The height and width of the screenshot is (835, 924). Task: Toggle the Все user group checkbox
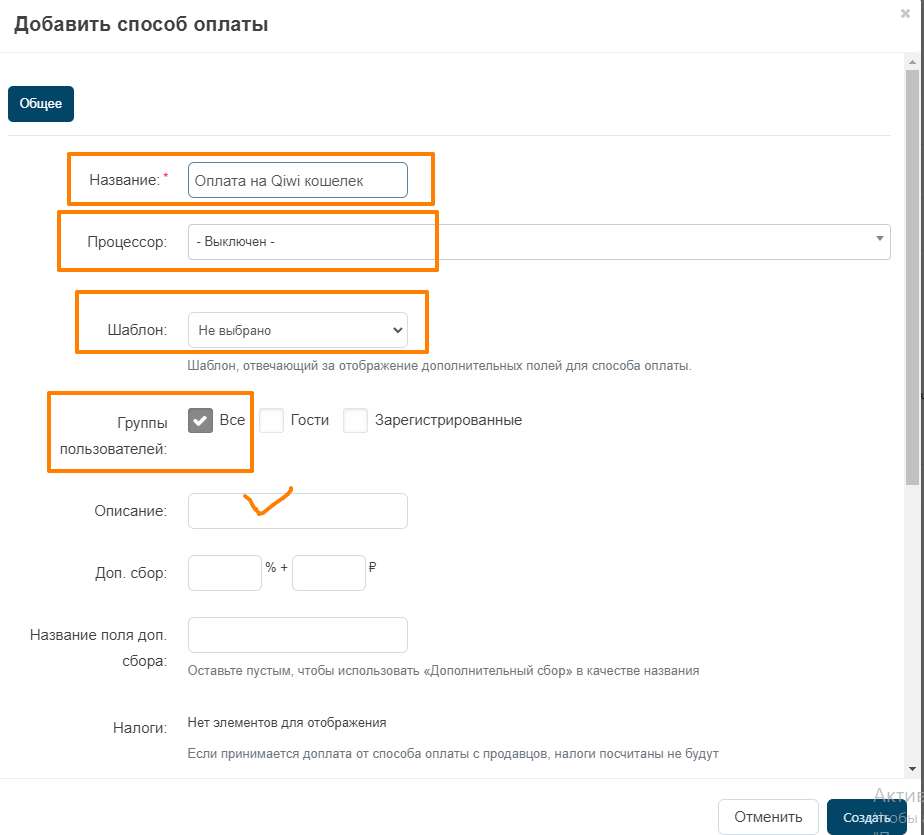[x=200, y=421]
